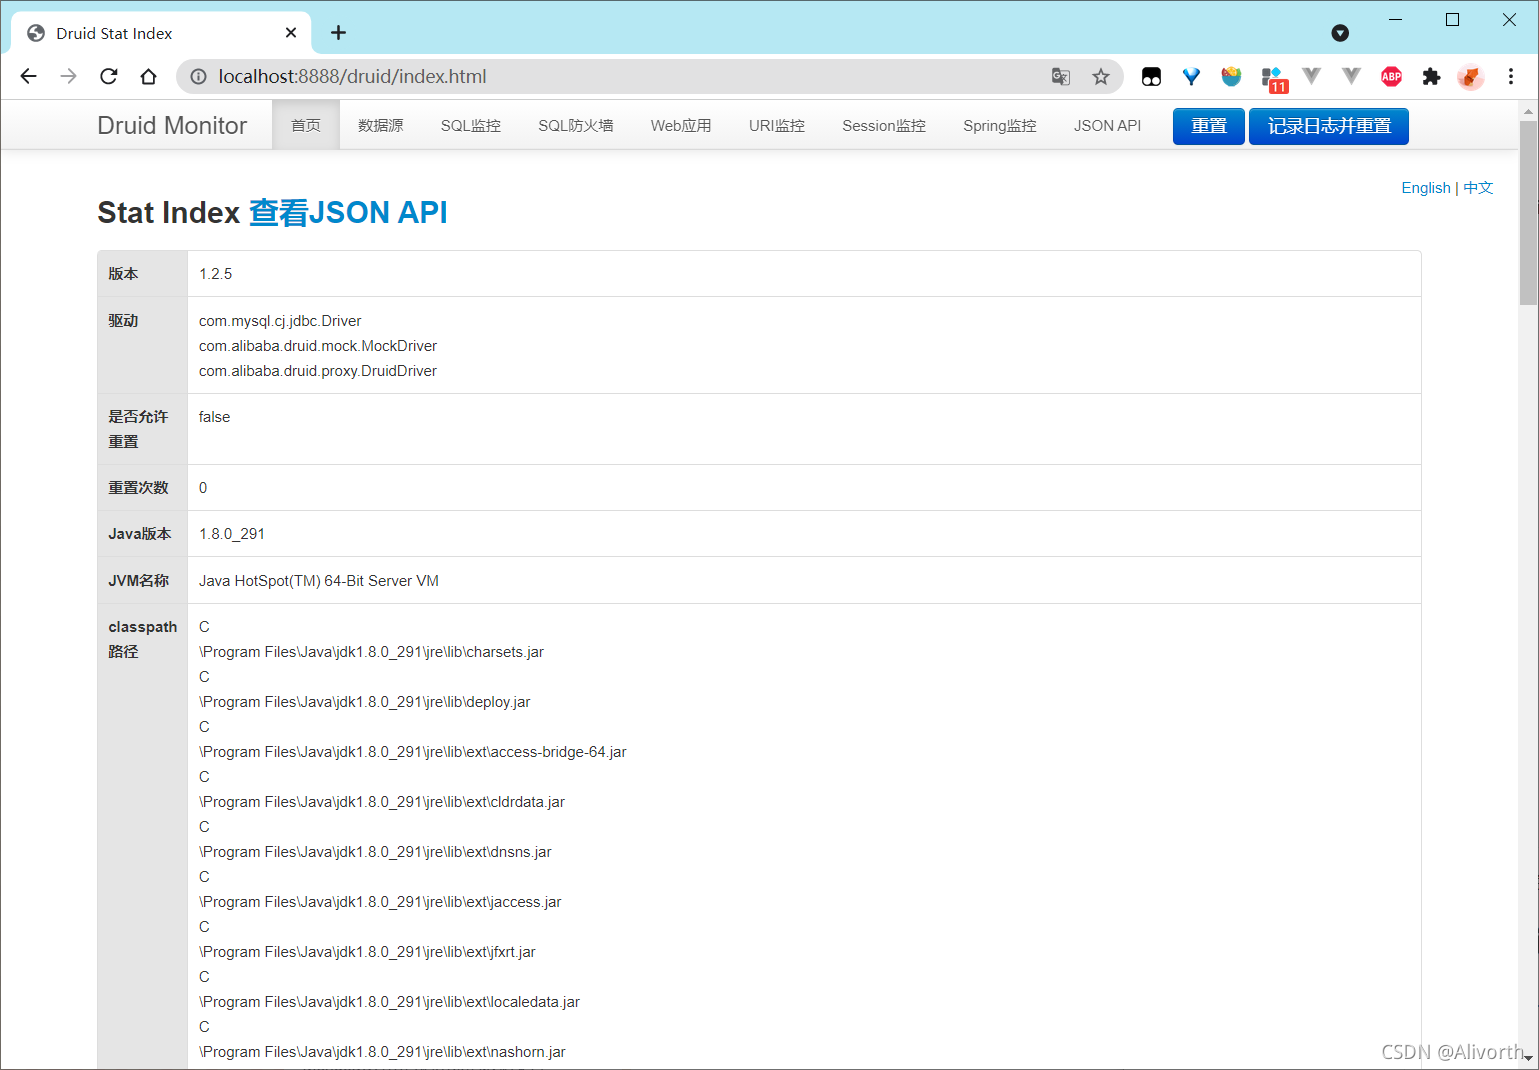Image resolution: width=1539 pixels, height=1070 pixels.
Task: Click the translate page icon
Action: (1061, 76)
